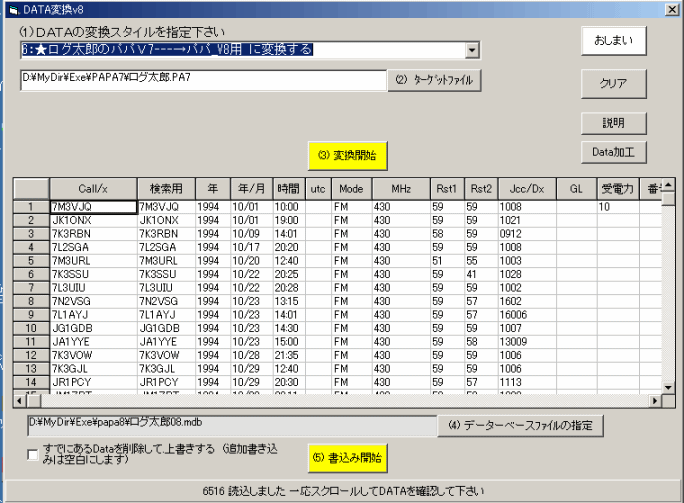Click the 6516 読込しました status message
Image resolution: width=684 pixels, height=503 pixels.
coord(343,491)
